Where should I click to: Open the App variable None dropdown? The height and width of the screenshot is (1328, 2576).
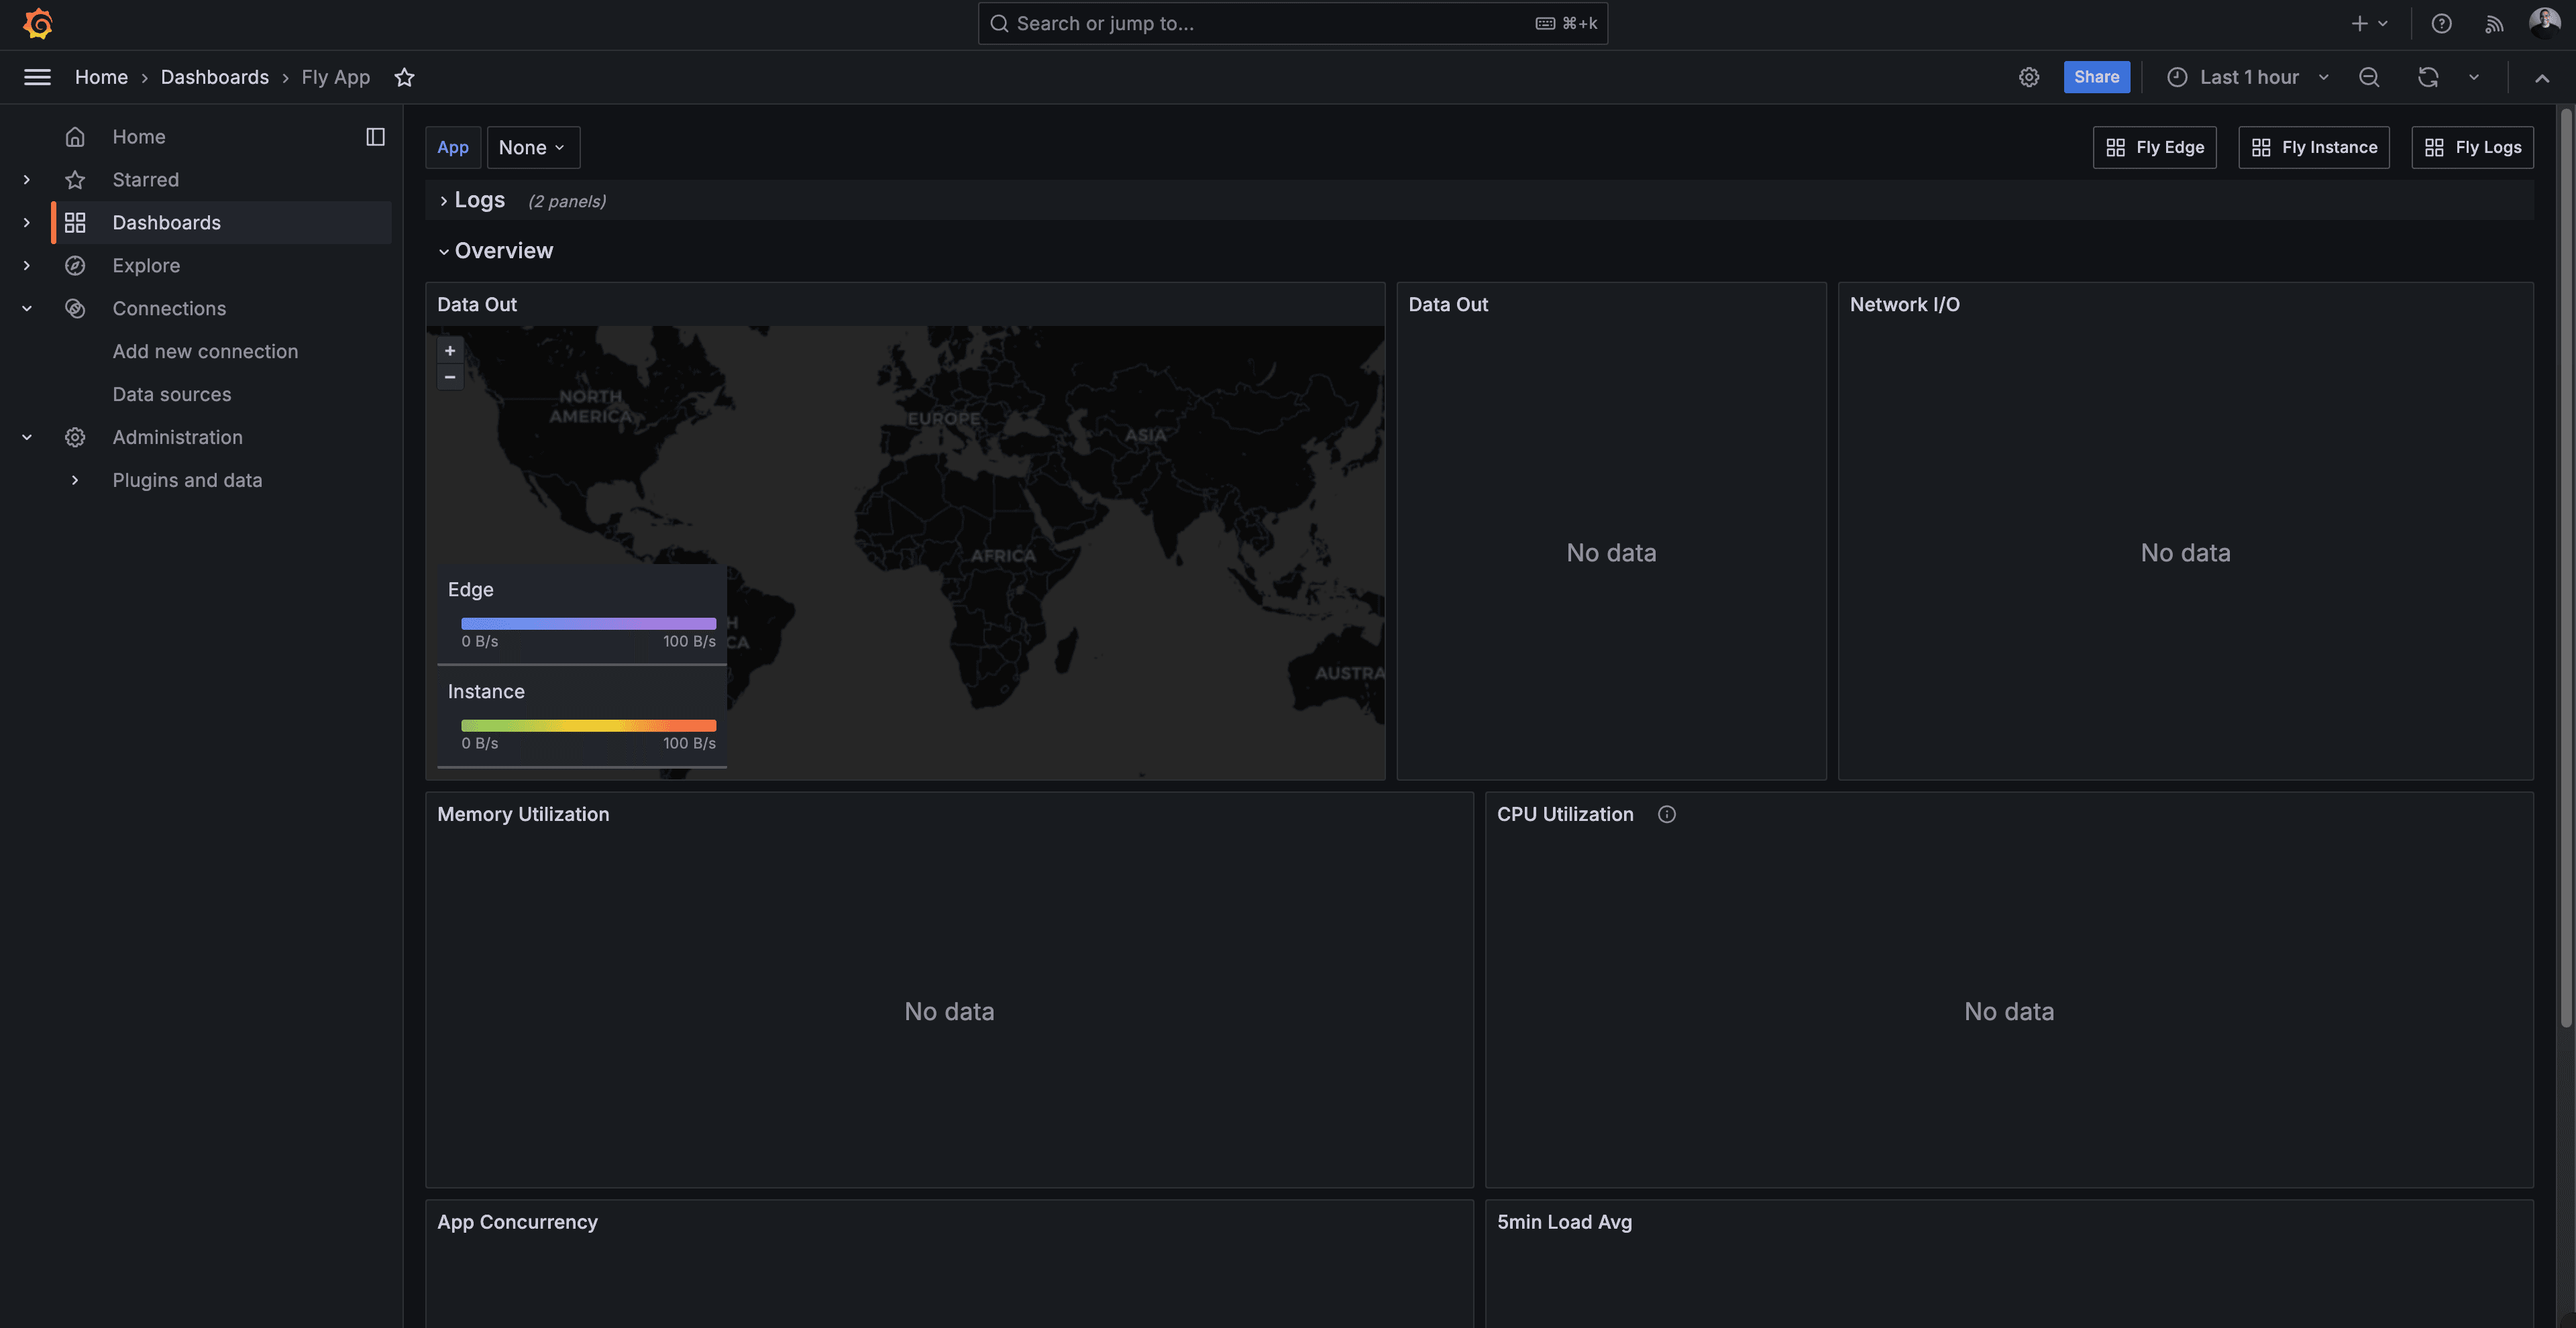pos(532,147)
